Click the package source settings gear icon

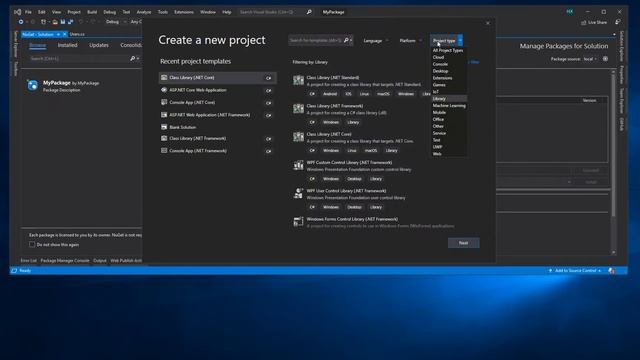[x=605, y=59]
